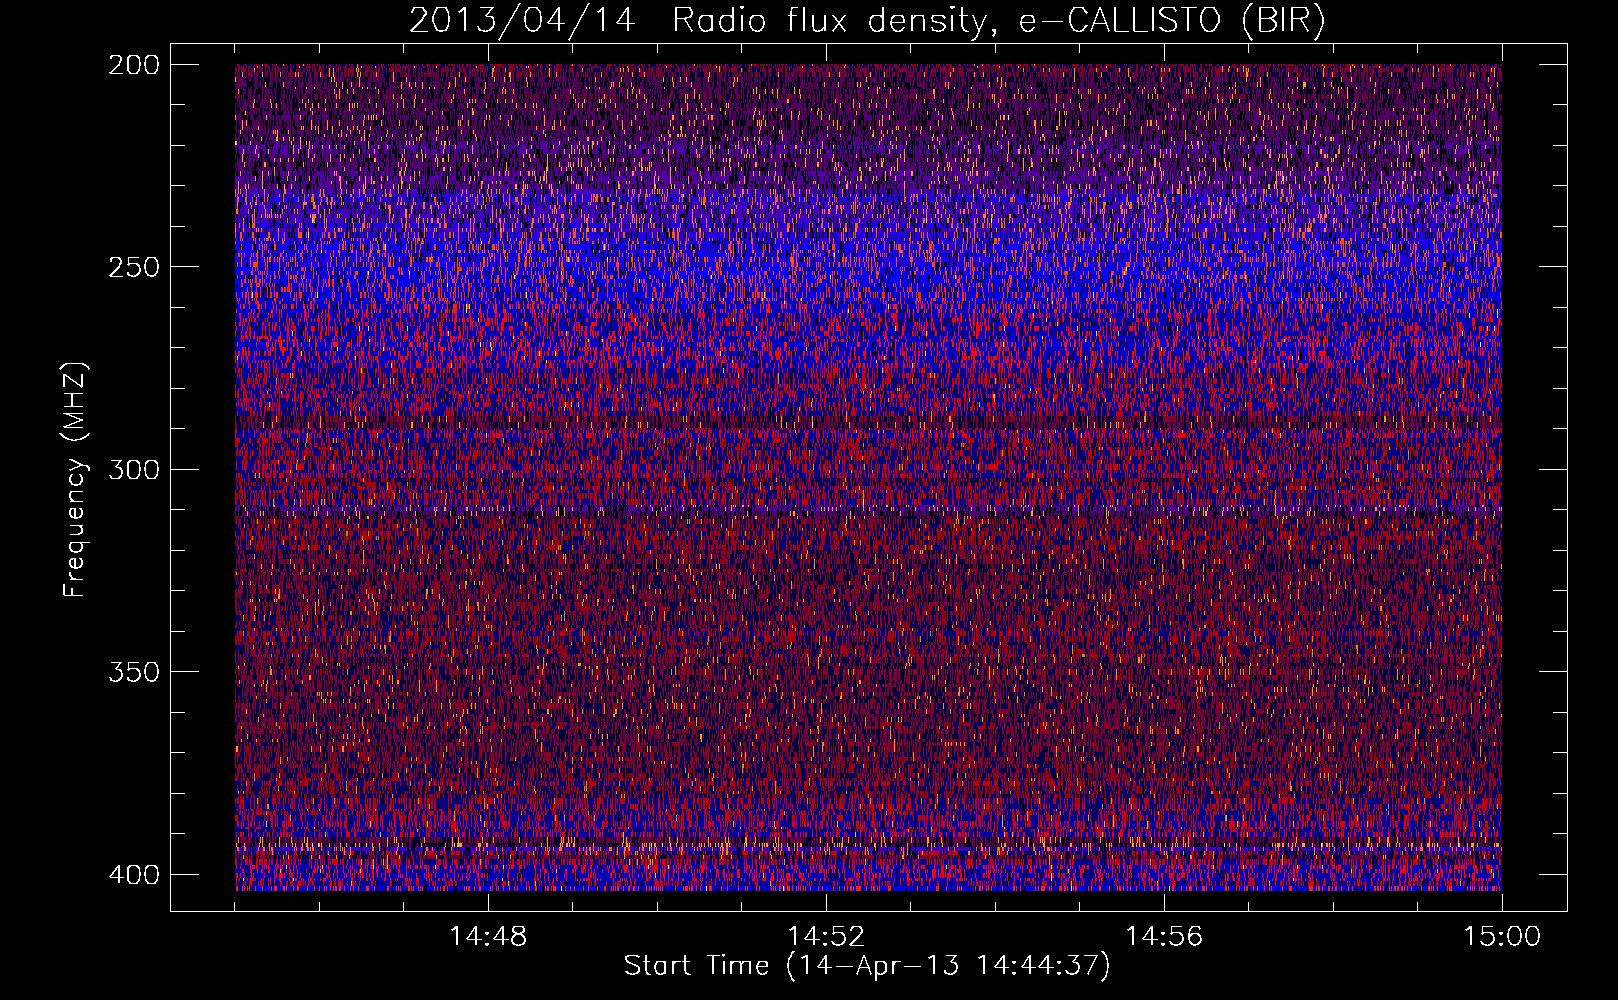This screenshot has width=1618, height=1000.
Task: Click the 14:56 time tick label
Action: [1164, 937]
